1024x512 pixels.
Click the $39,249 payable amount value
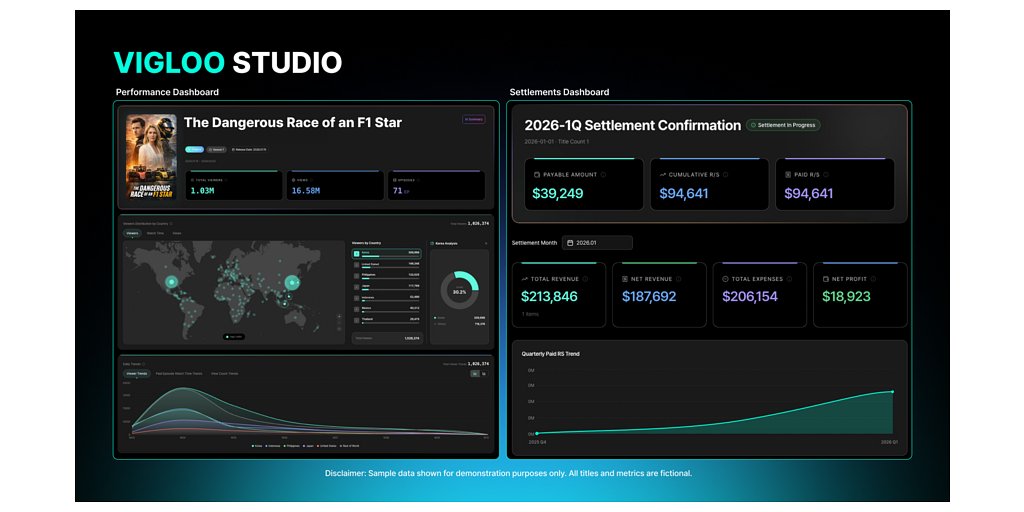pos(557,193)
